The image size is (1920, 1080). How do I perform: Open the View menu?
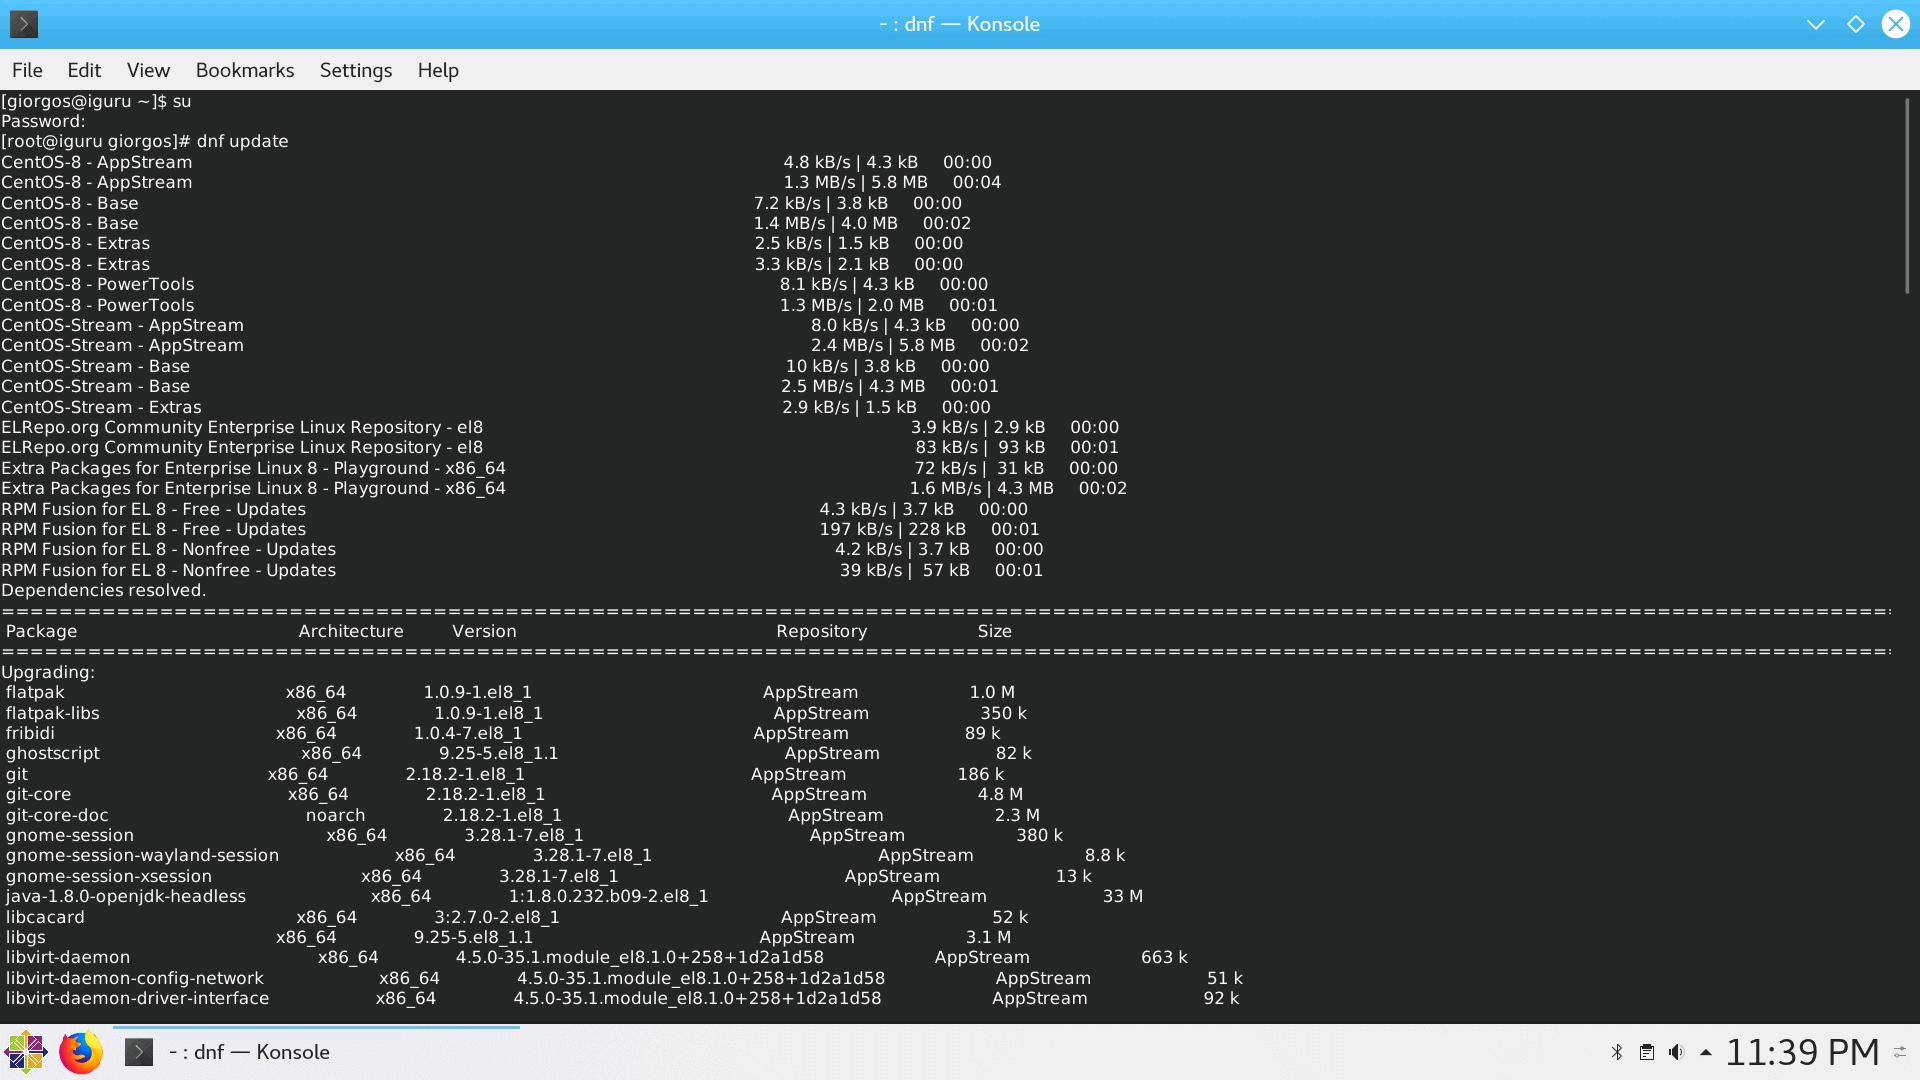pyautogui.click(x=148, y=70)
